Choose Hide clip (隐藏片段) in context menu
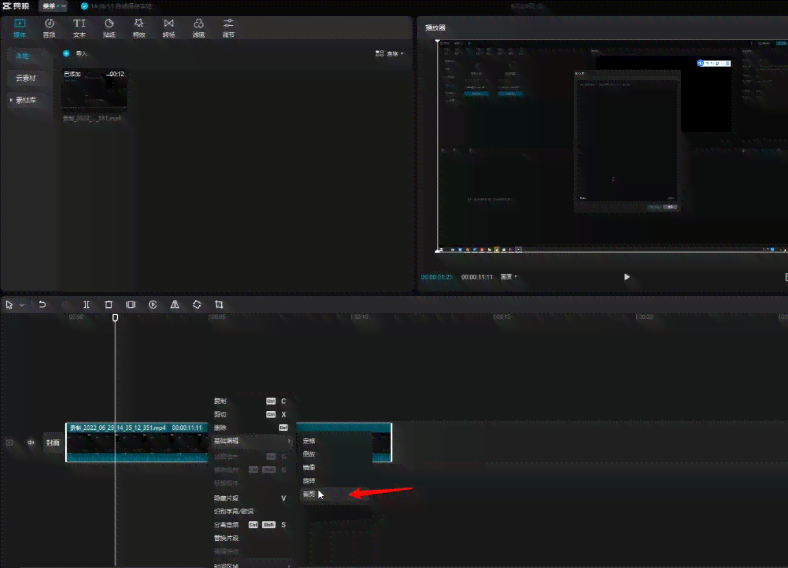The height and width of the screenshot is (568, 788). point(250,498)
